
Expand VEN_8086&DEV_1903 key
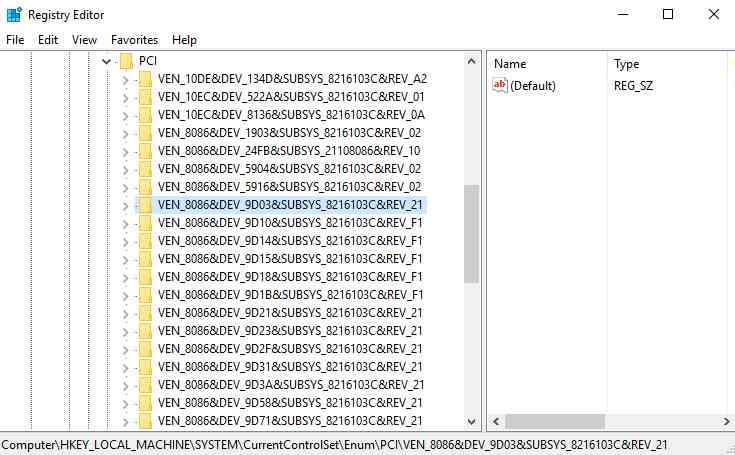(x=125, y=134)
